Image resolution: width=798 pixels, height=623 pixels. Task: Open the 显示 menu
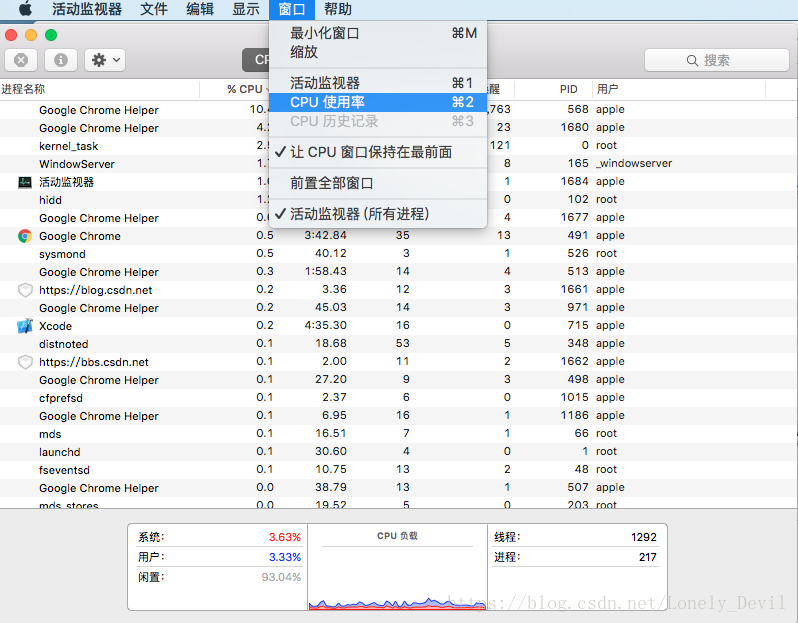click(246, 9)
